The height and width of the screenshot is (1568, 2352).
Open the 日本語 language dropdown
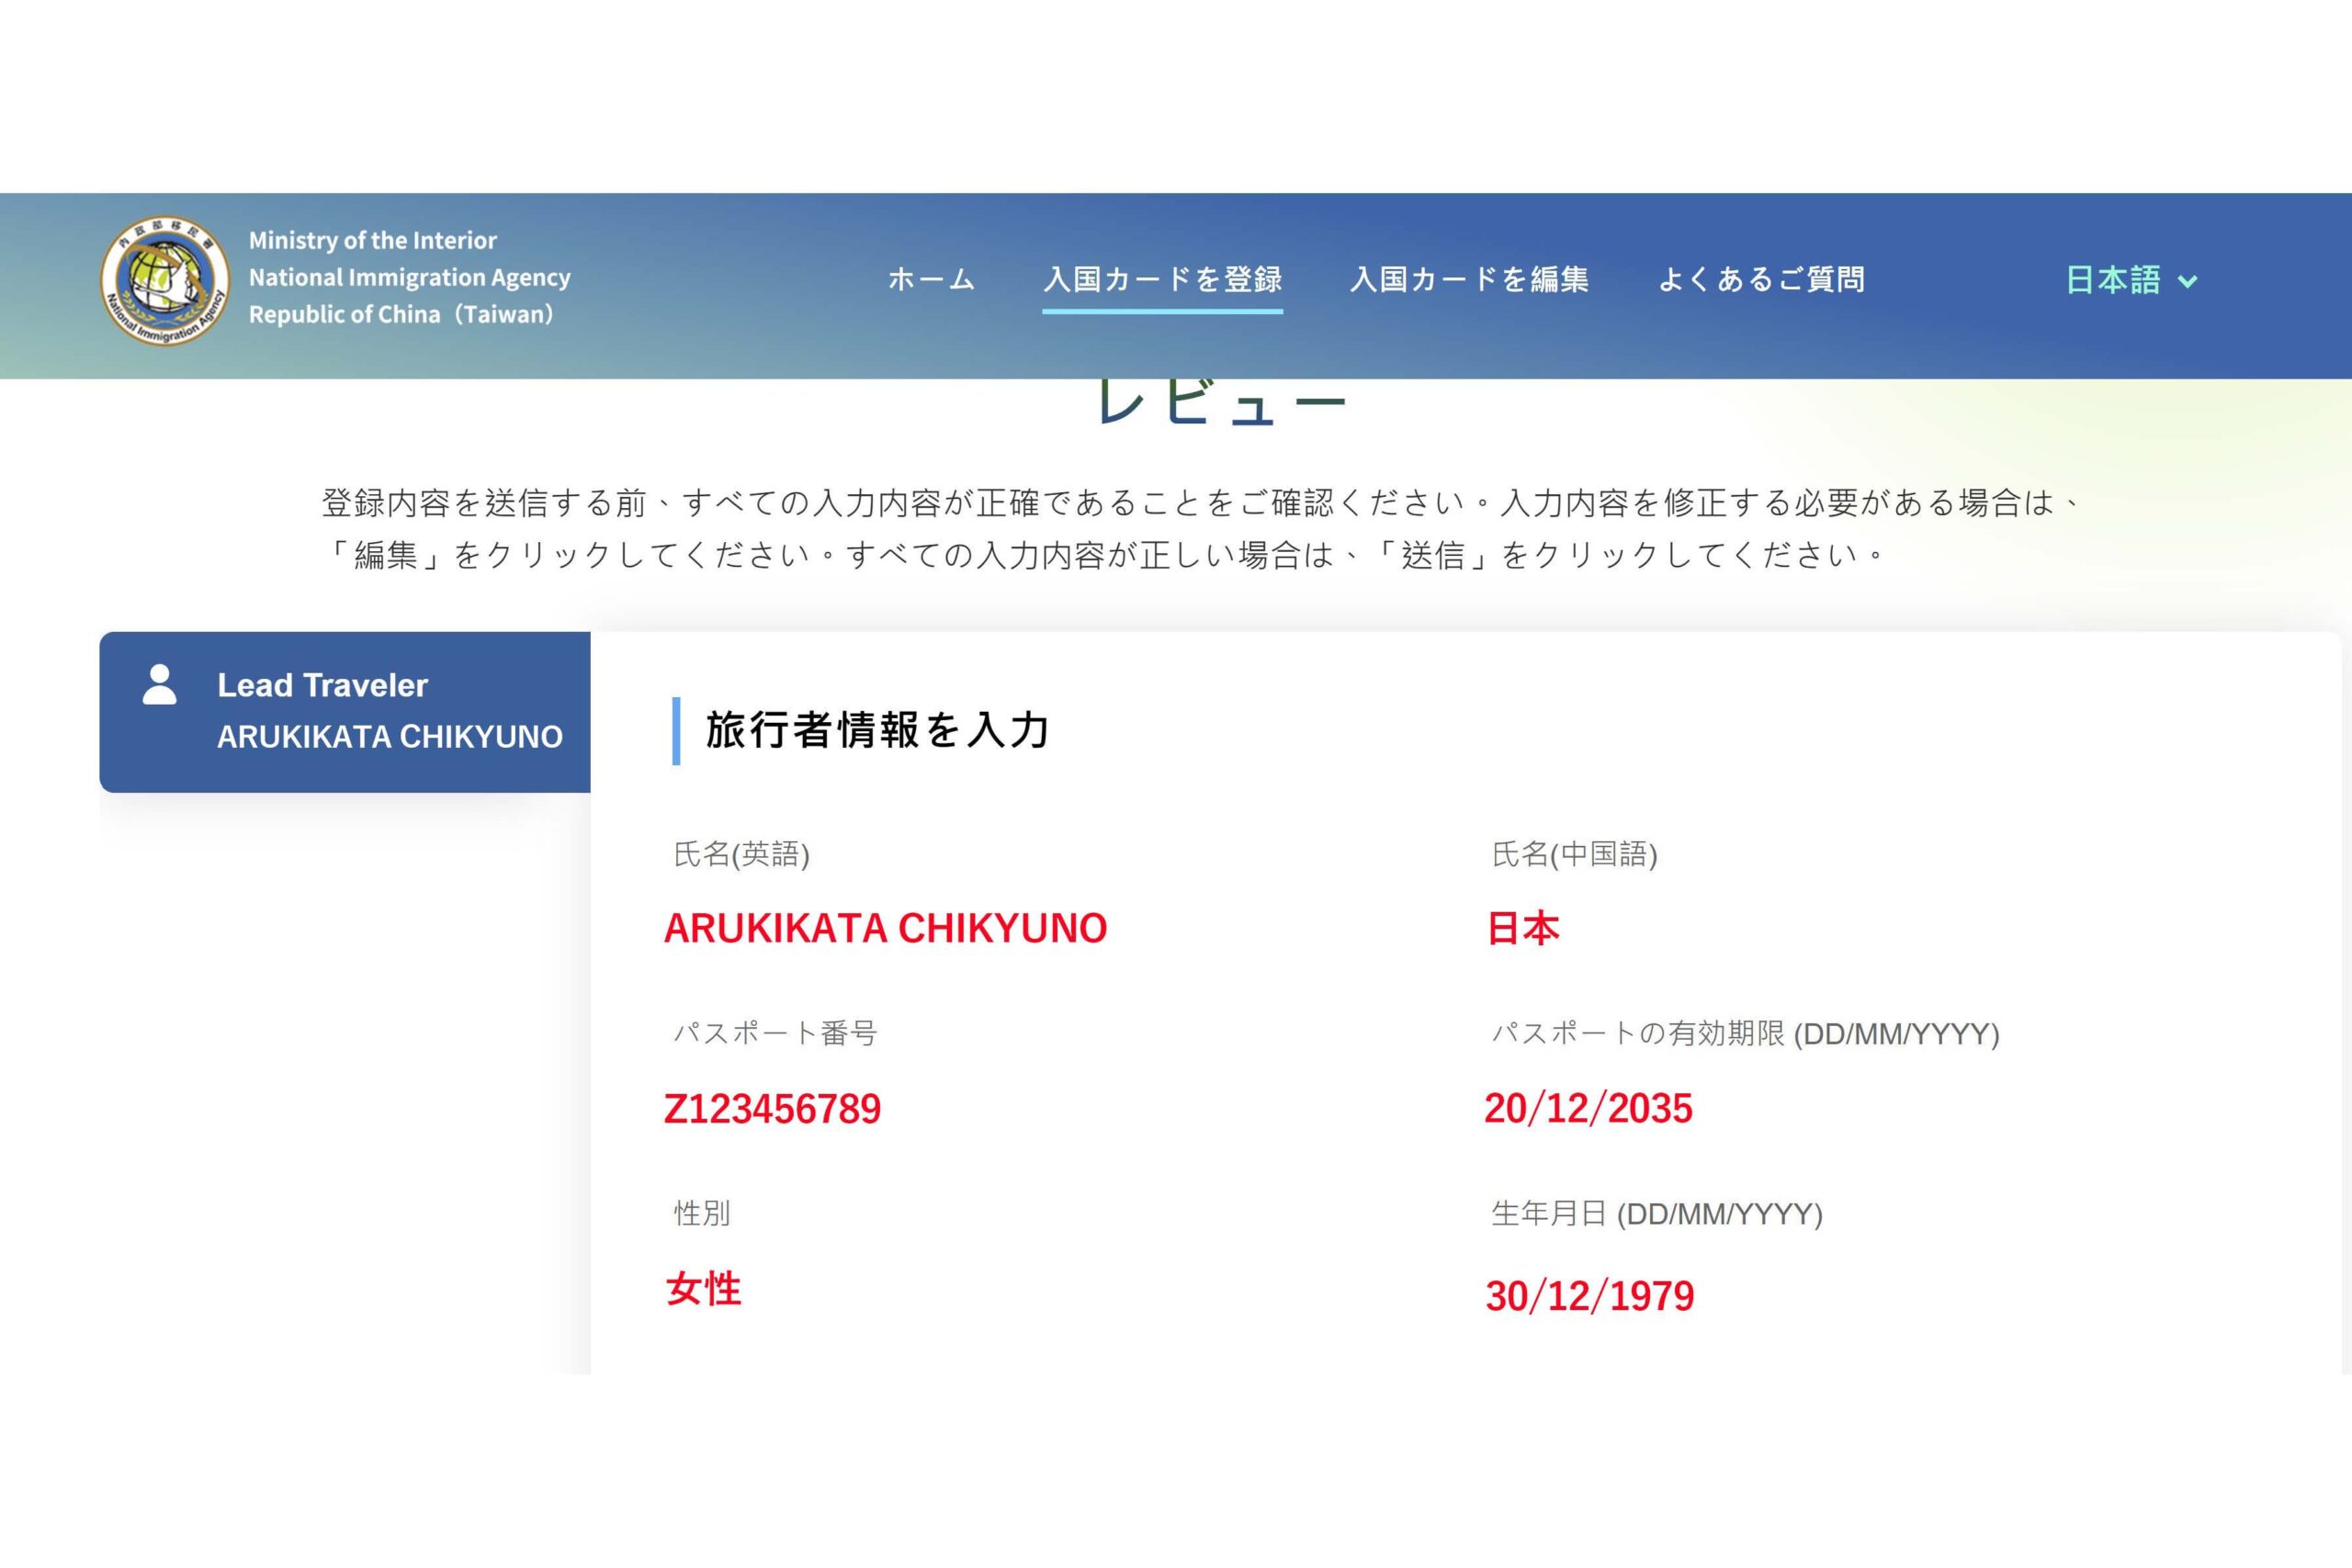[2112, 280]
